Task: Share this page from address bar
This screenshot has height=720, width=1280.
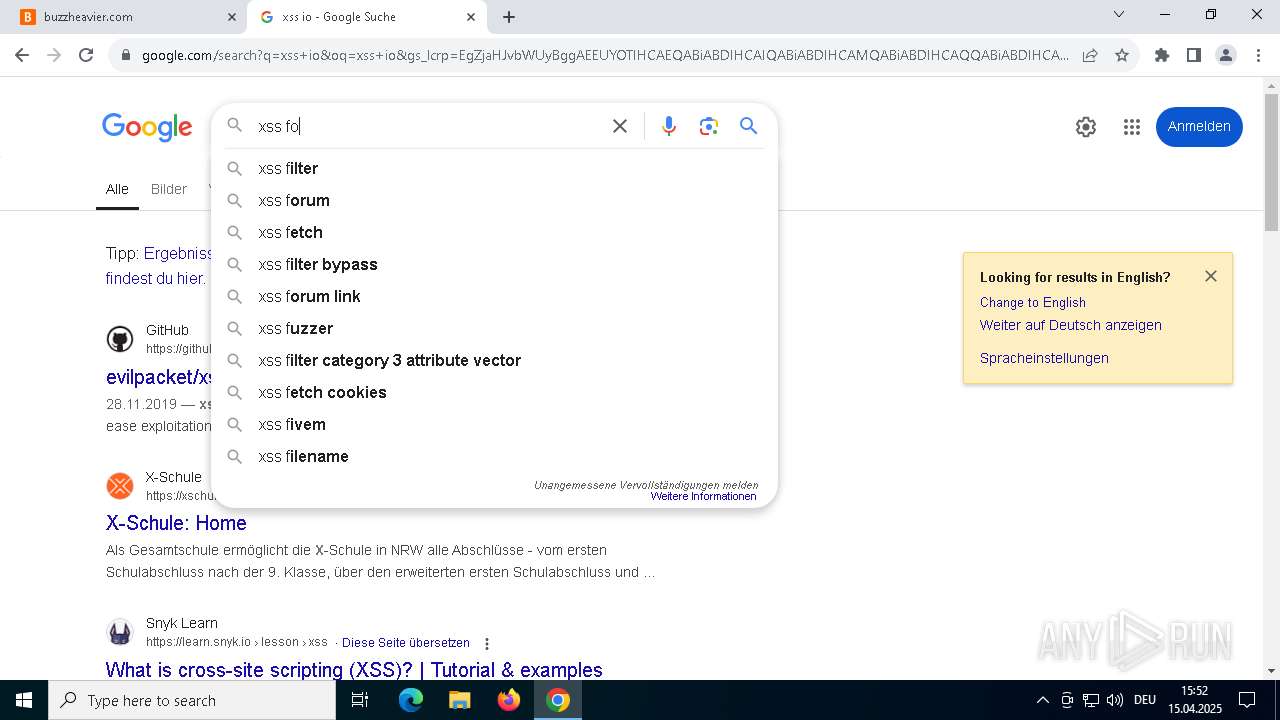Action: [x=1090, y=55]
